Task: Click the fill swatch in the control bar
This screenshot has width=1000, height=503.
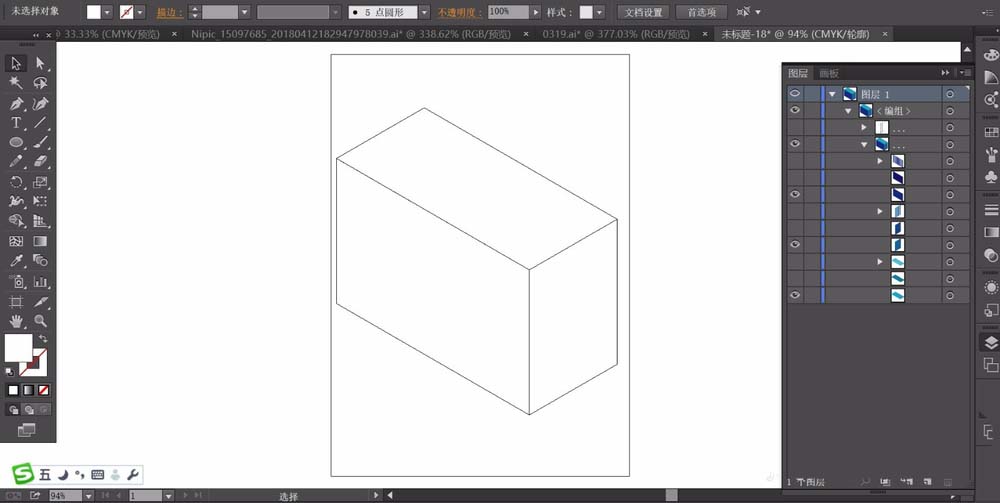Action: (94, 12)
